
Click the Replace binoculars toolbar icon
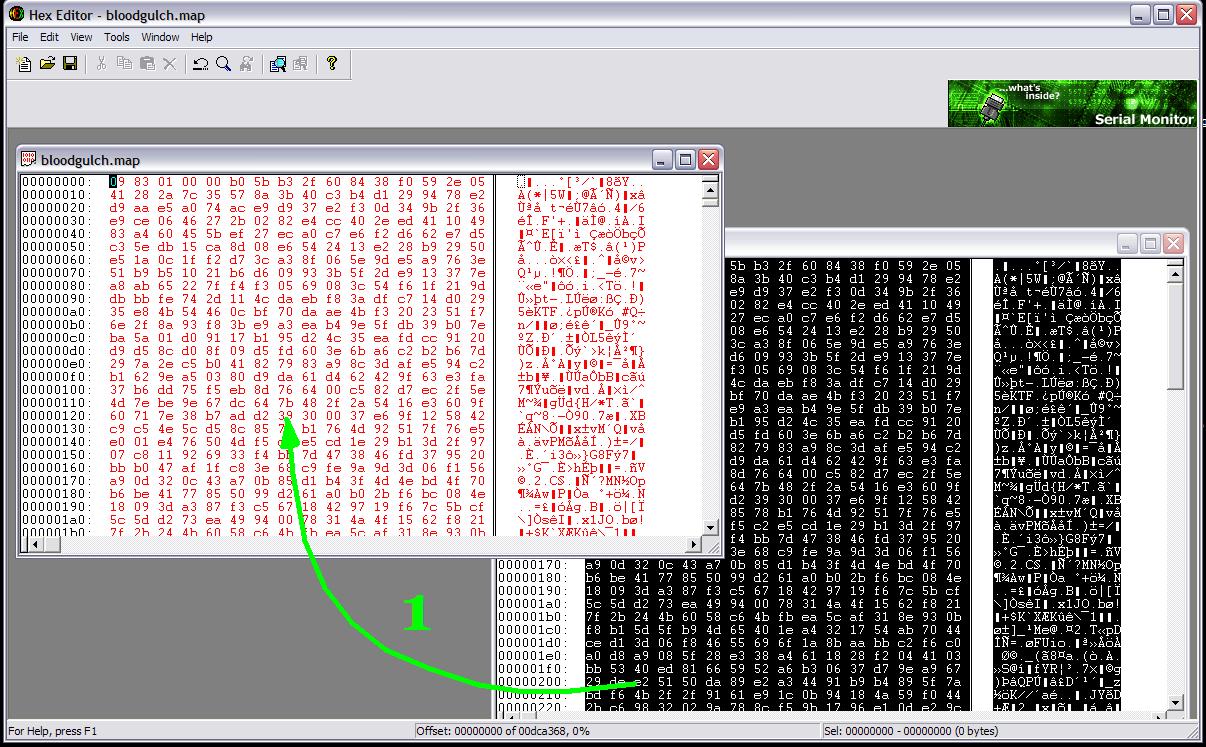click(x=246, y=64)
